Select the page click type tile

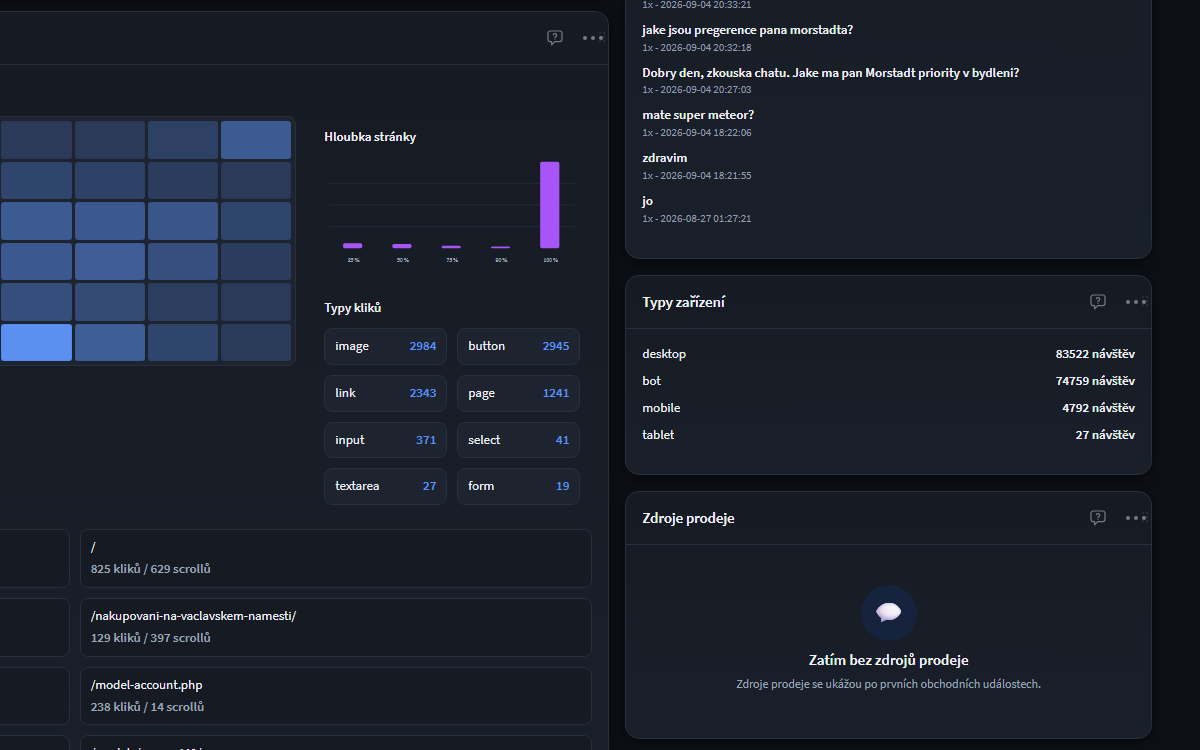(518, 393)
